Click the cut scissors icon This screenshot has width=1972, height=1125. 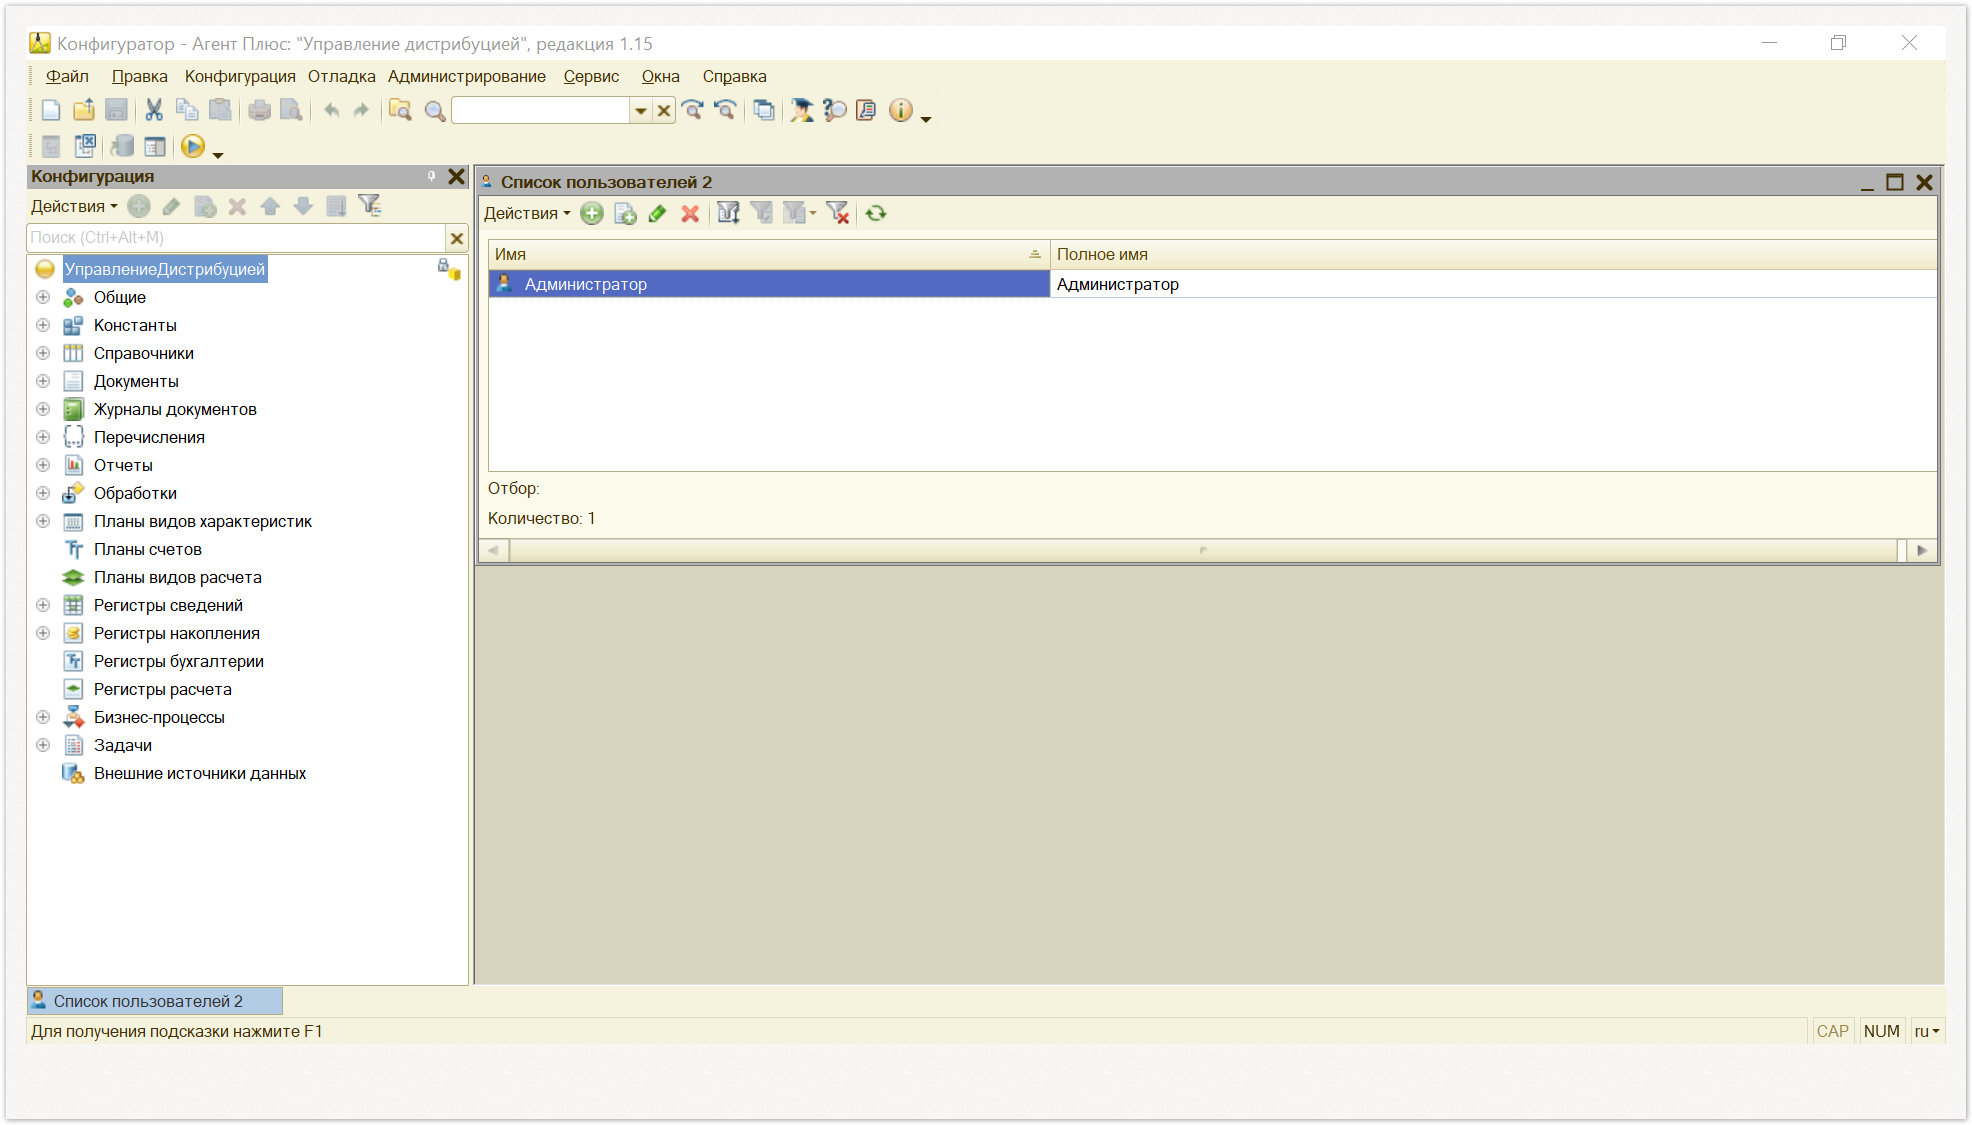click(153, 110)
